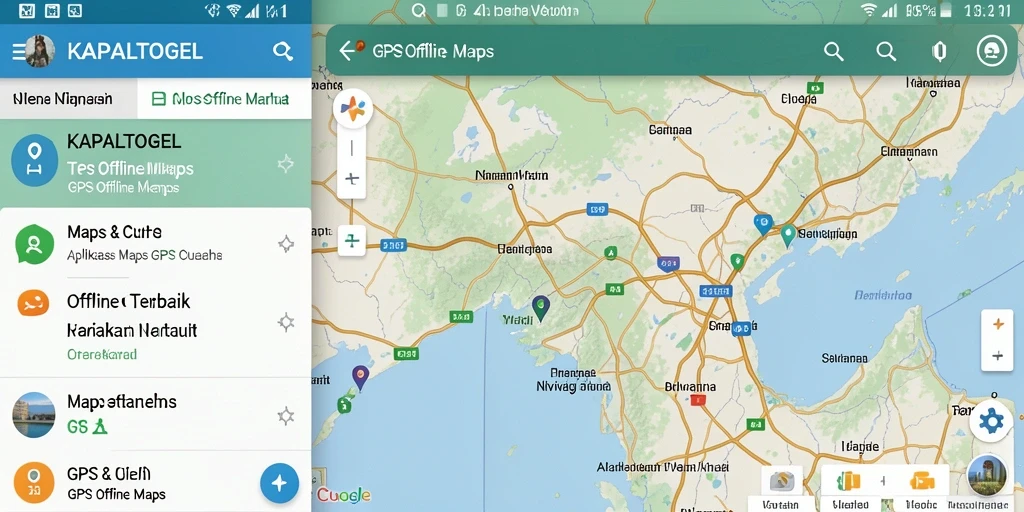Tap the orange icon for Offline Terbaik
This screenshot has height=512, width=1024.
[33, 303]
